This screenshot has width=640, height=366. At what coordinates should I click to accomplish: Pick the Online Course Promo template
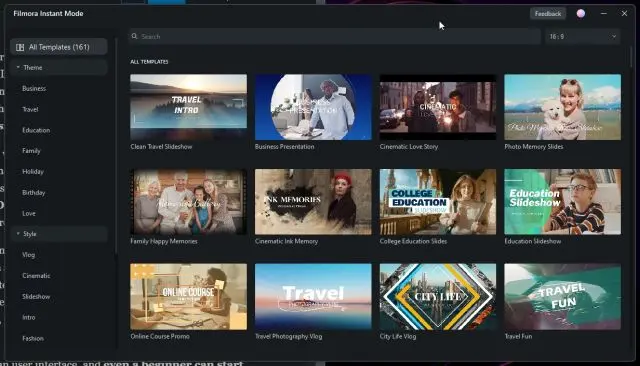point(189,297)
